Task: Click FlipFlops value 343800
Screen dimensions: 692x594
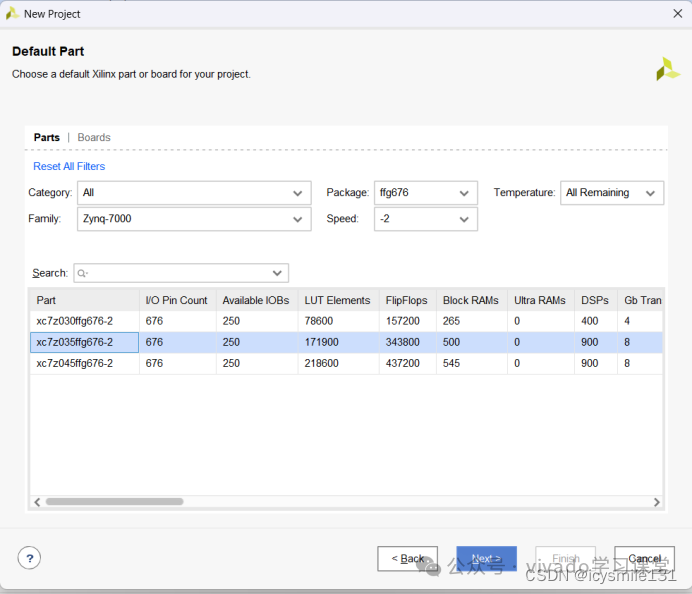Action: 402,342
